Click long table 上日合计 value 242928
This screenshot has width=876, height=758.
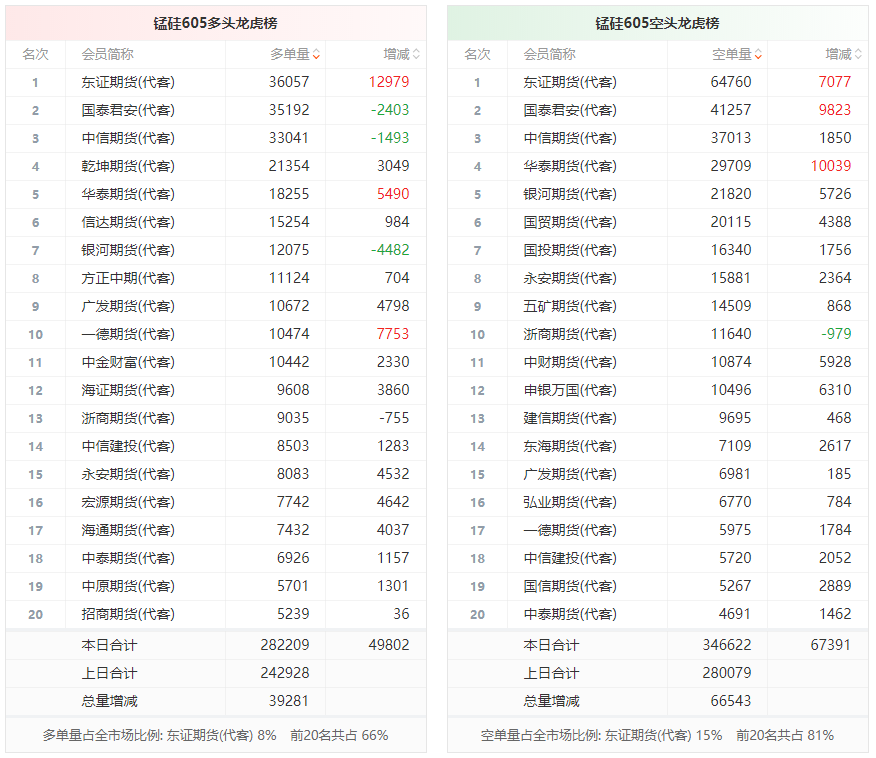click(285, 673)
